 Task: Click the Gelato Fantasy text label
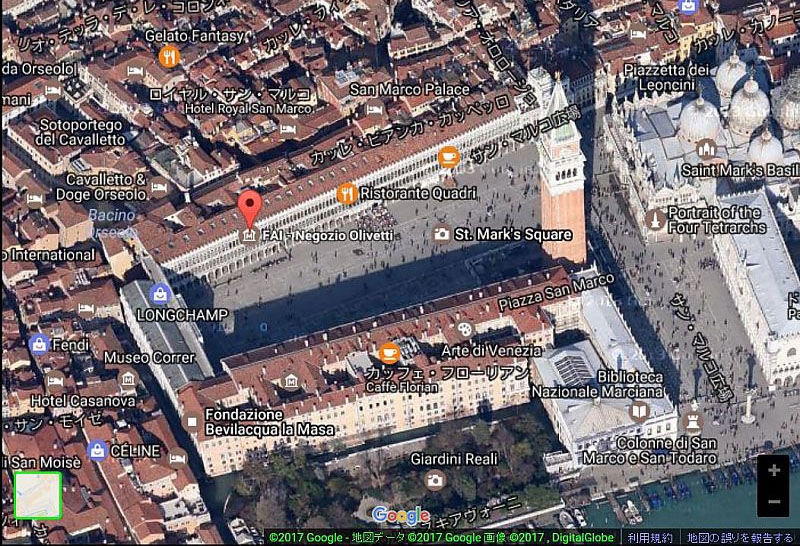click(x=194, y=36)
